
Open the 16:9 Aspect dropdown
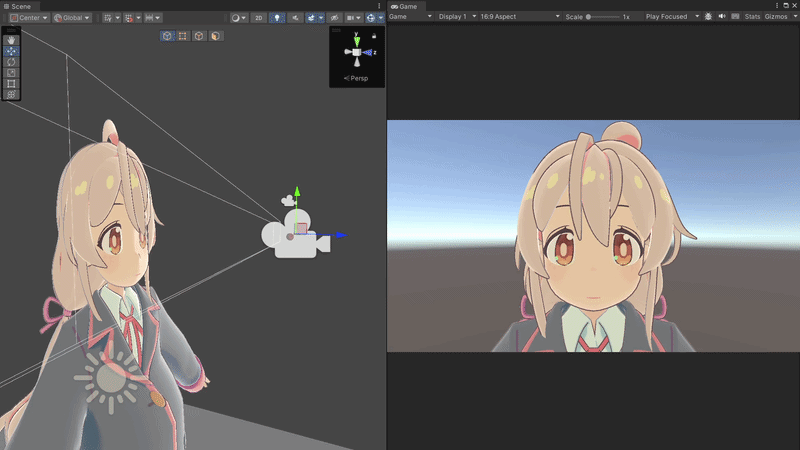(520, 16)
